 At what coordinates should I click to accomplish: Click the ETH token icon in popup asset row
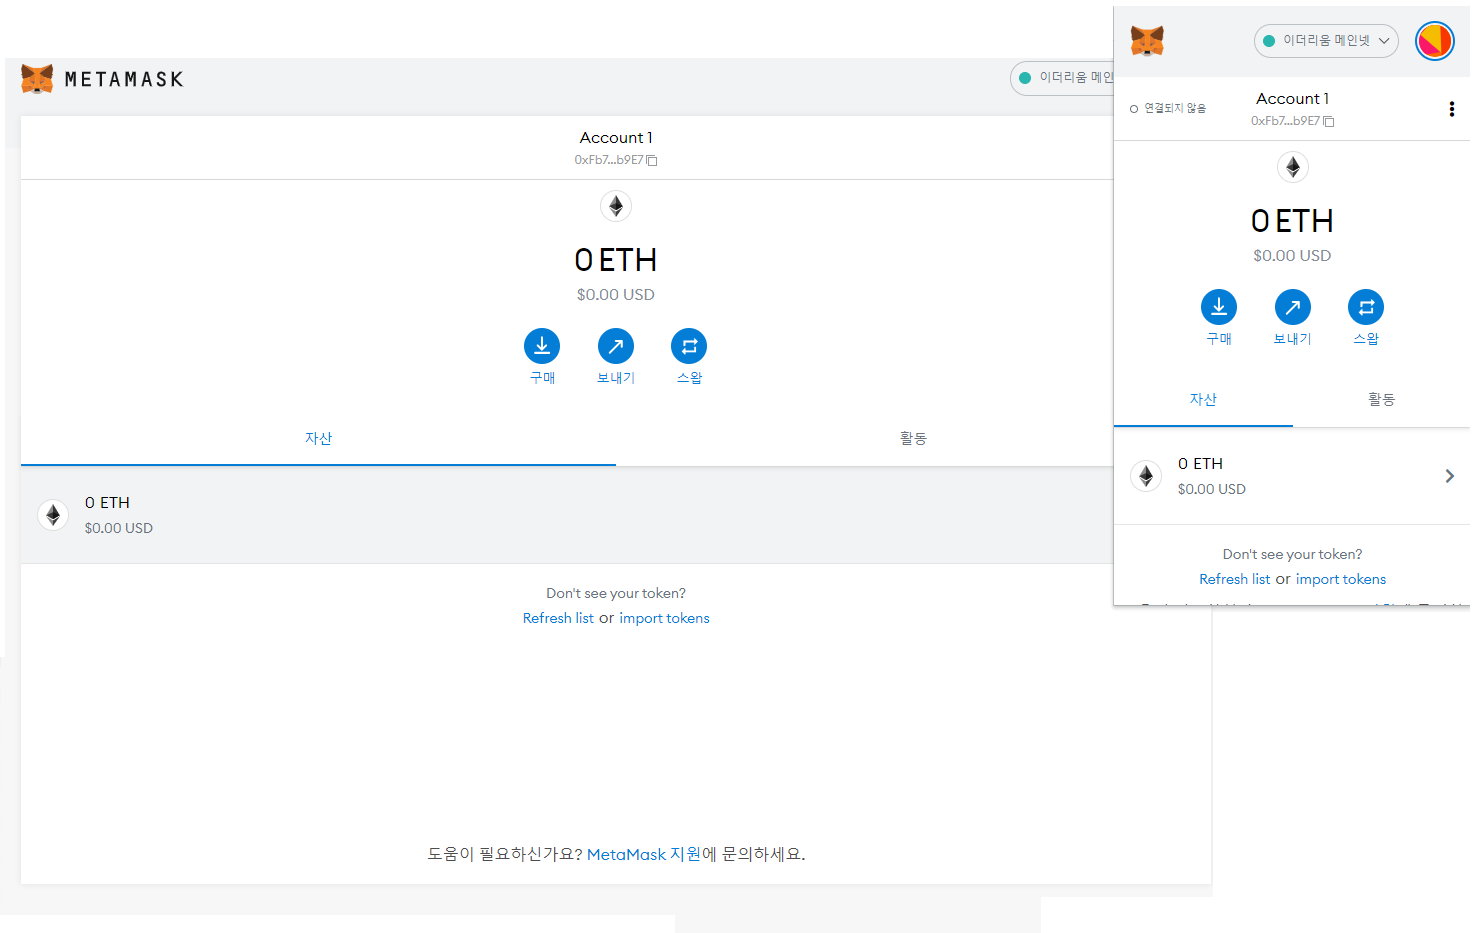pyautogui.click(x=1146, y=476)
